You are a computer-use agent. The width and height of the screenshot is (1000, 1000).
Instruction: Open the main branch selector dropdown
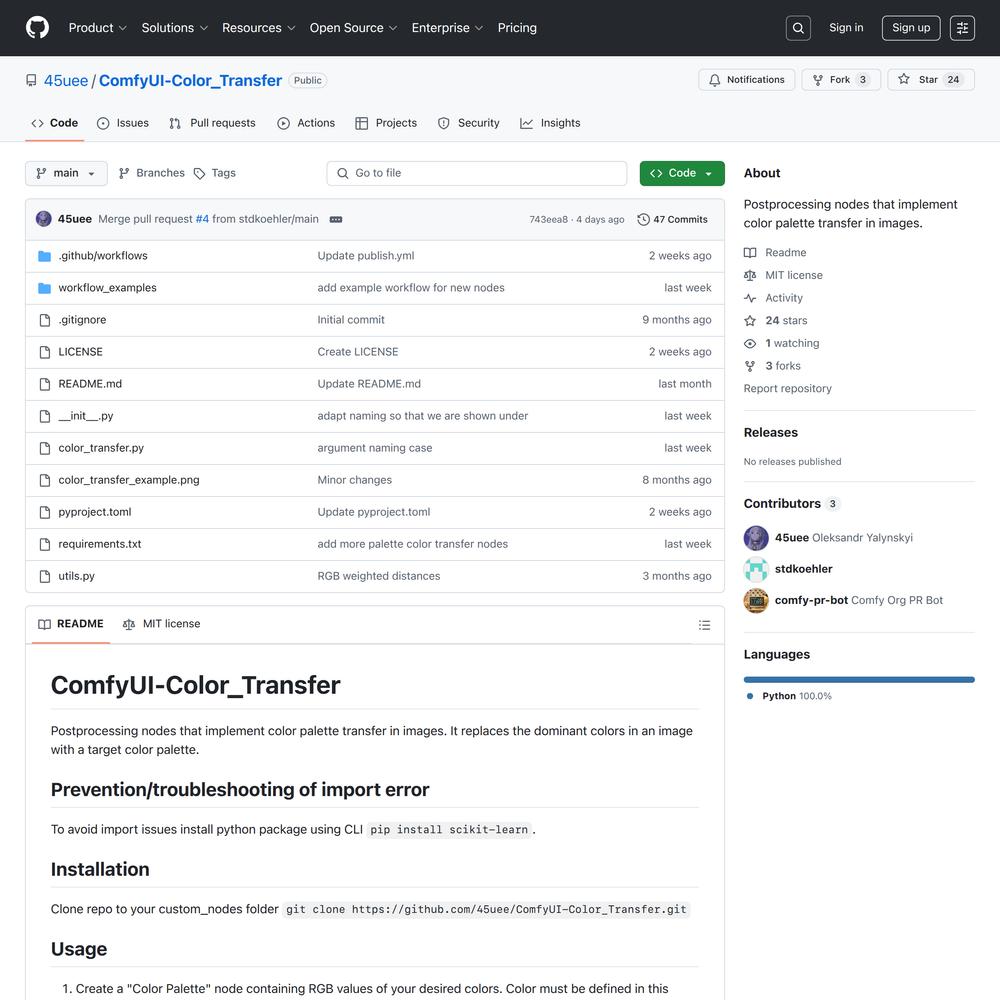click(66, 173)
